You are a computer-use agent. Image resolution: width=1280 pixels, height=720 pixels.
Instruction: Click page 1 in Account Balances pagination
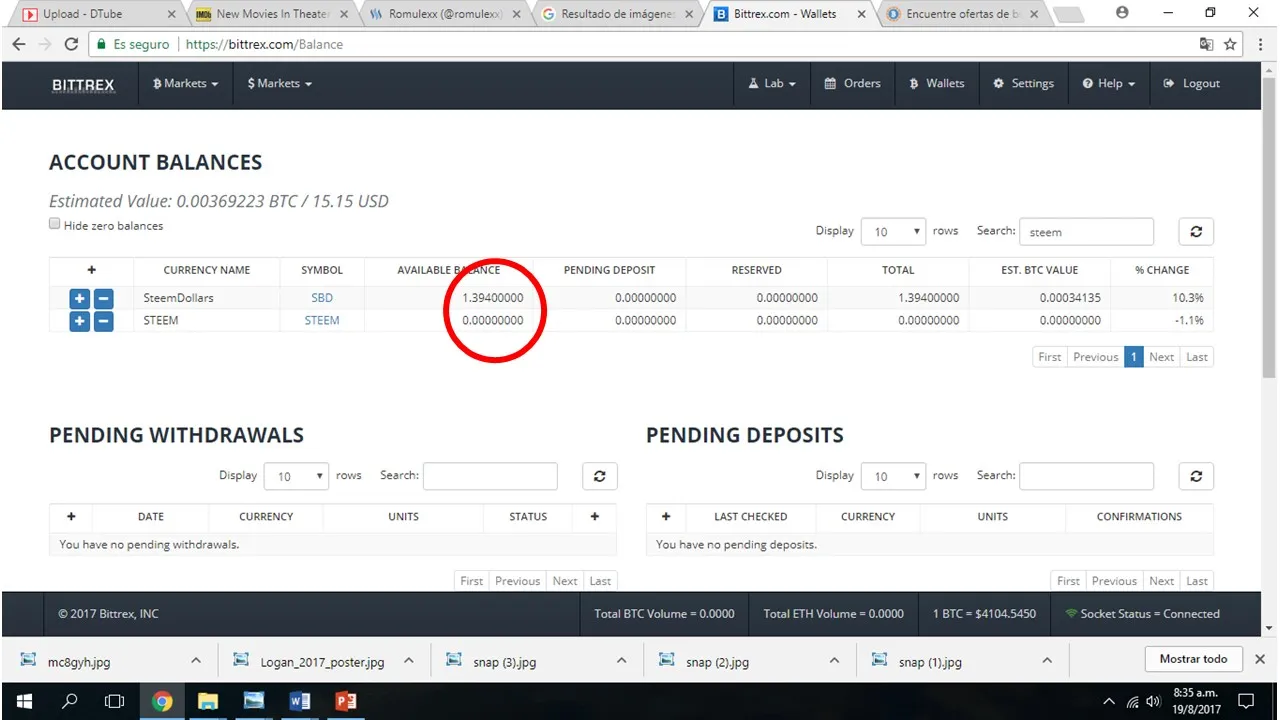point(1134,357)
